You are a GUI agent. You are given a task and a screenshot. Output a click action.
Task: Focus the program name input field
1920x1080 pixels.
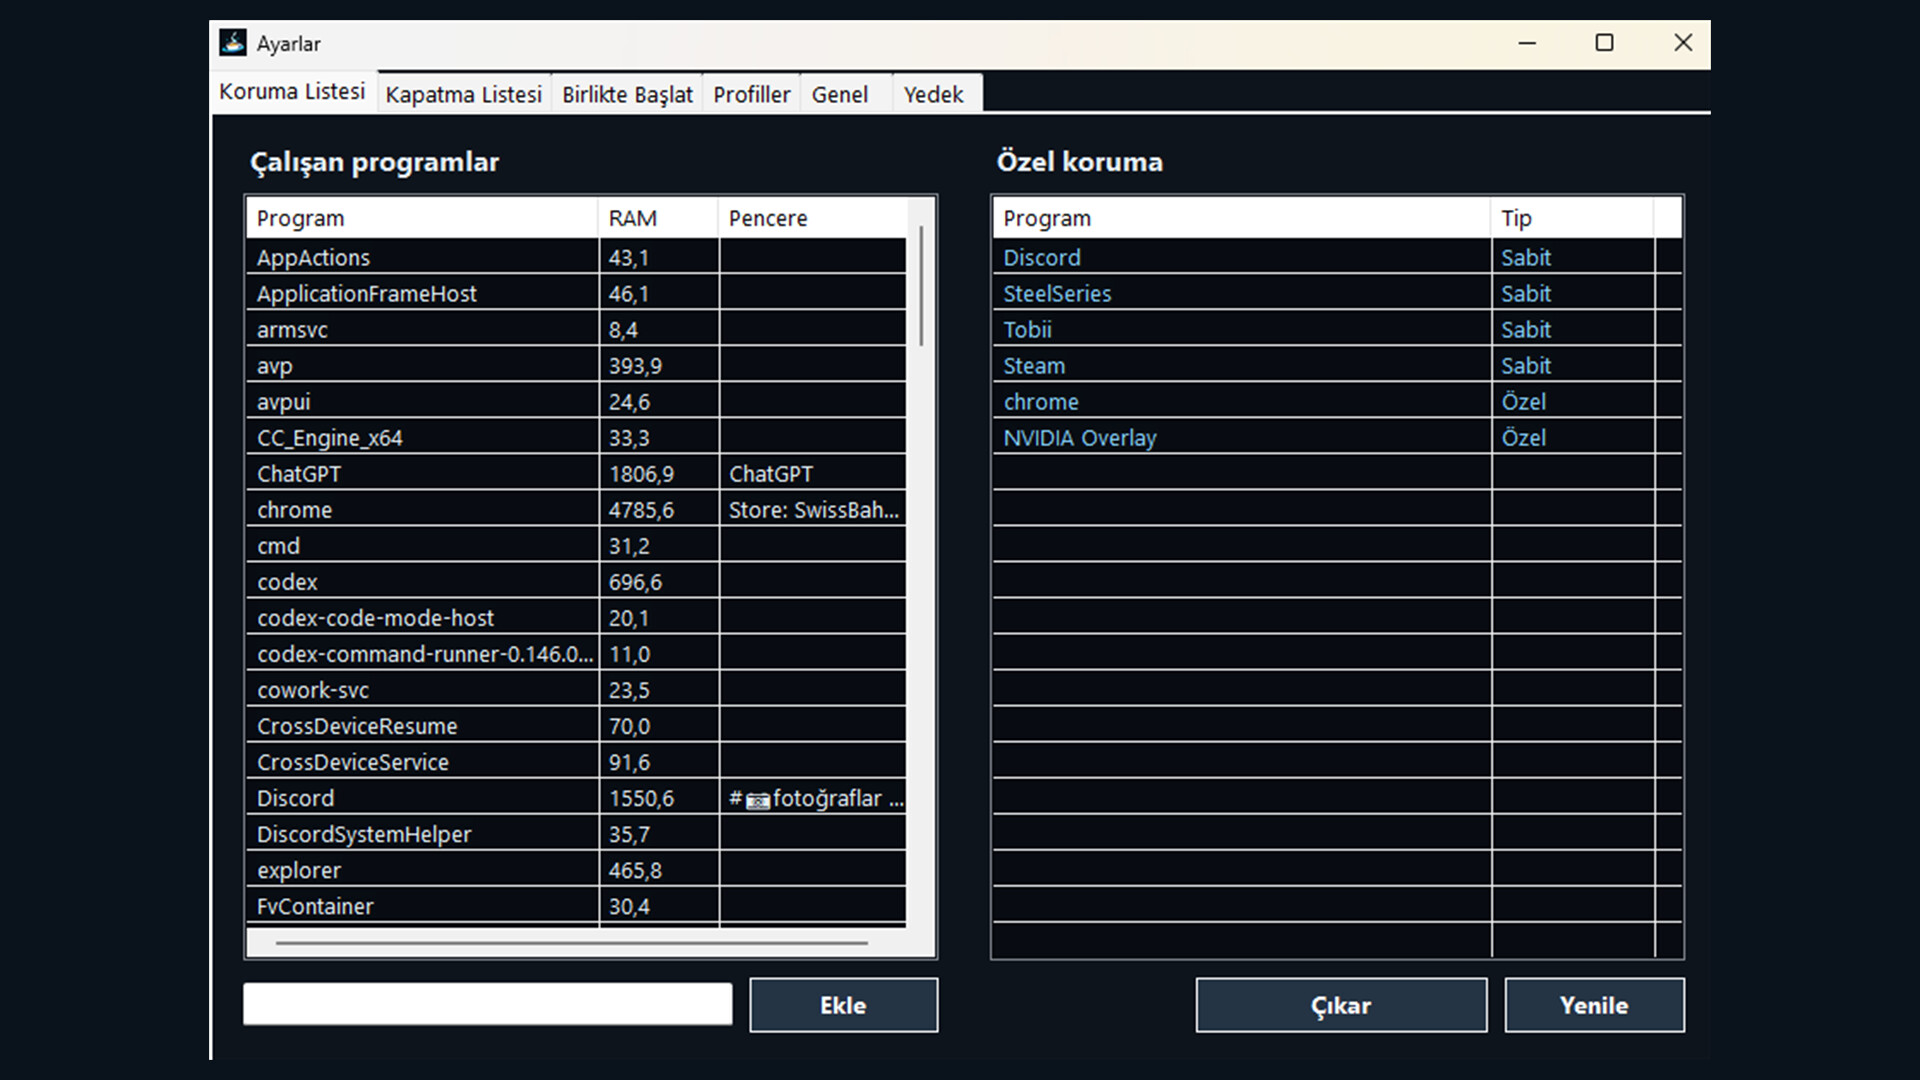[488, 1004]
